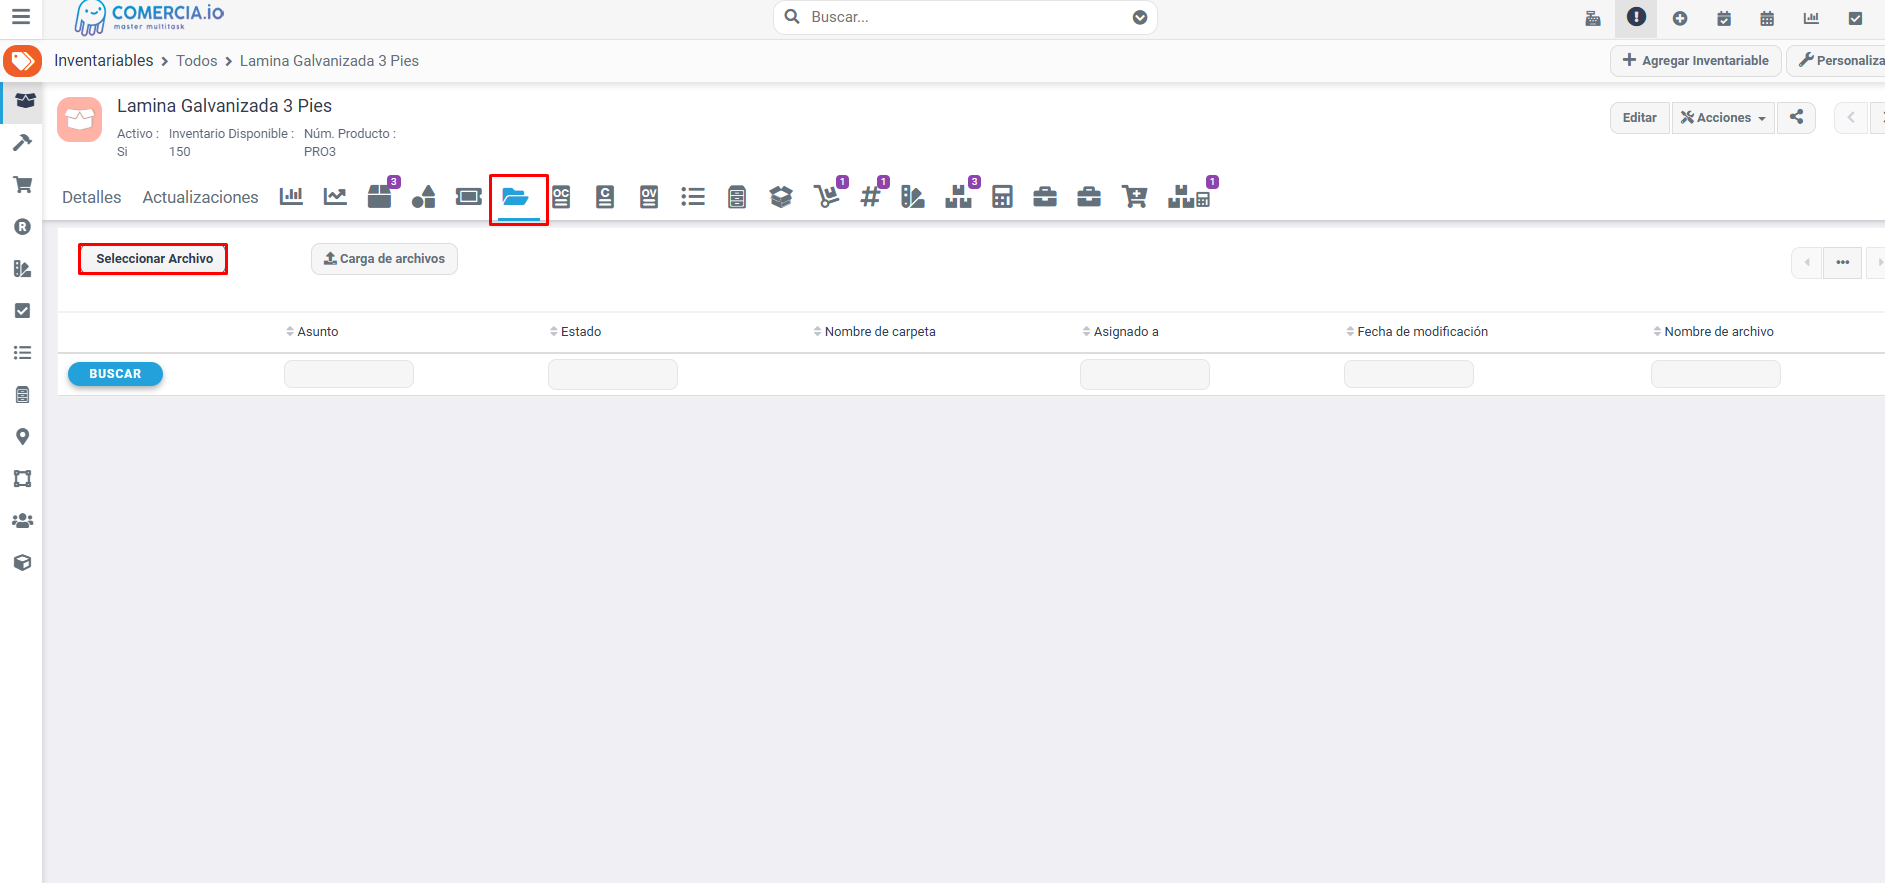1885x883 pixels.
Task: Select the vector square icon in sidebar
Action: pyautogui.click(x=22, y=479)
